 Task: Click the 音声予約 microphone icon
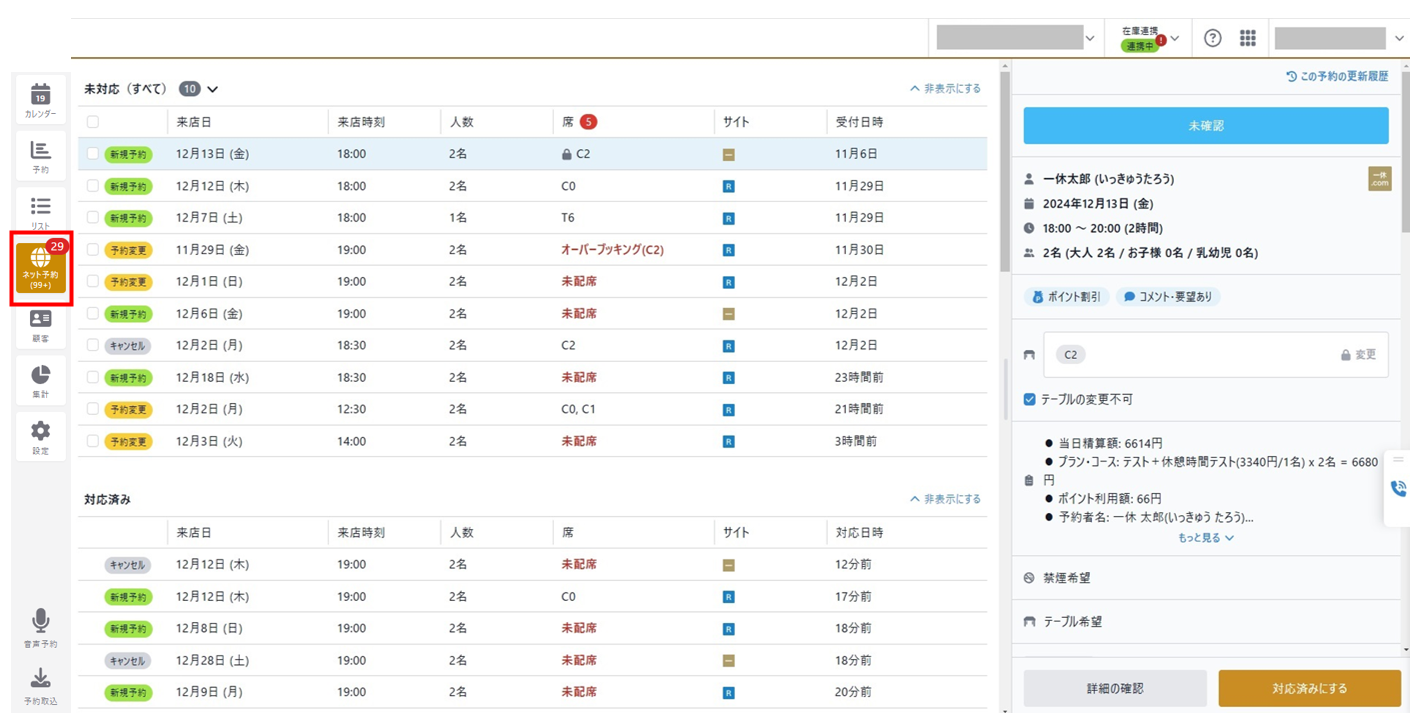[x=40, y=628]
